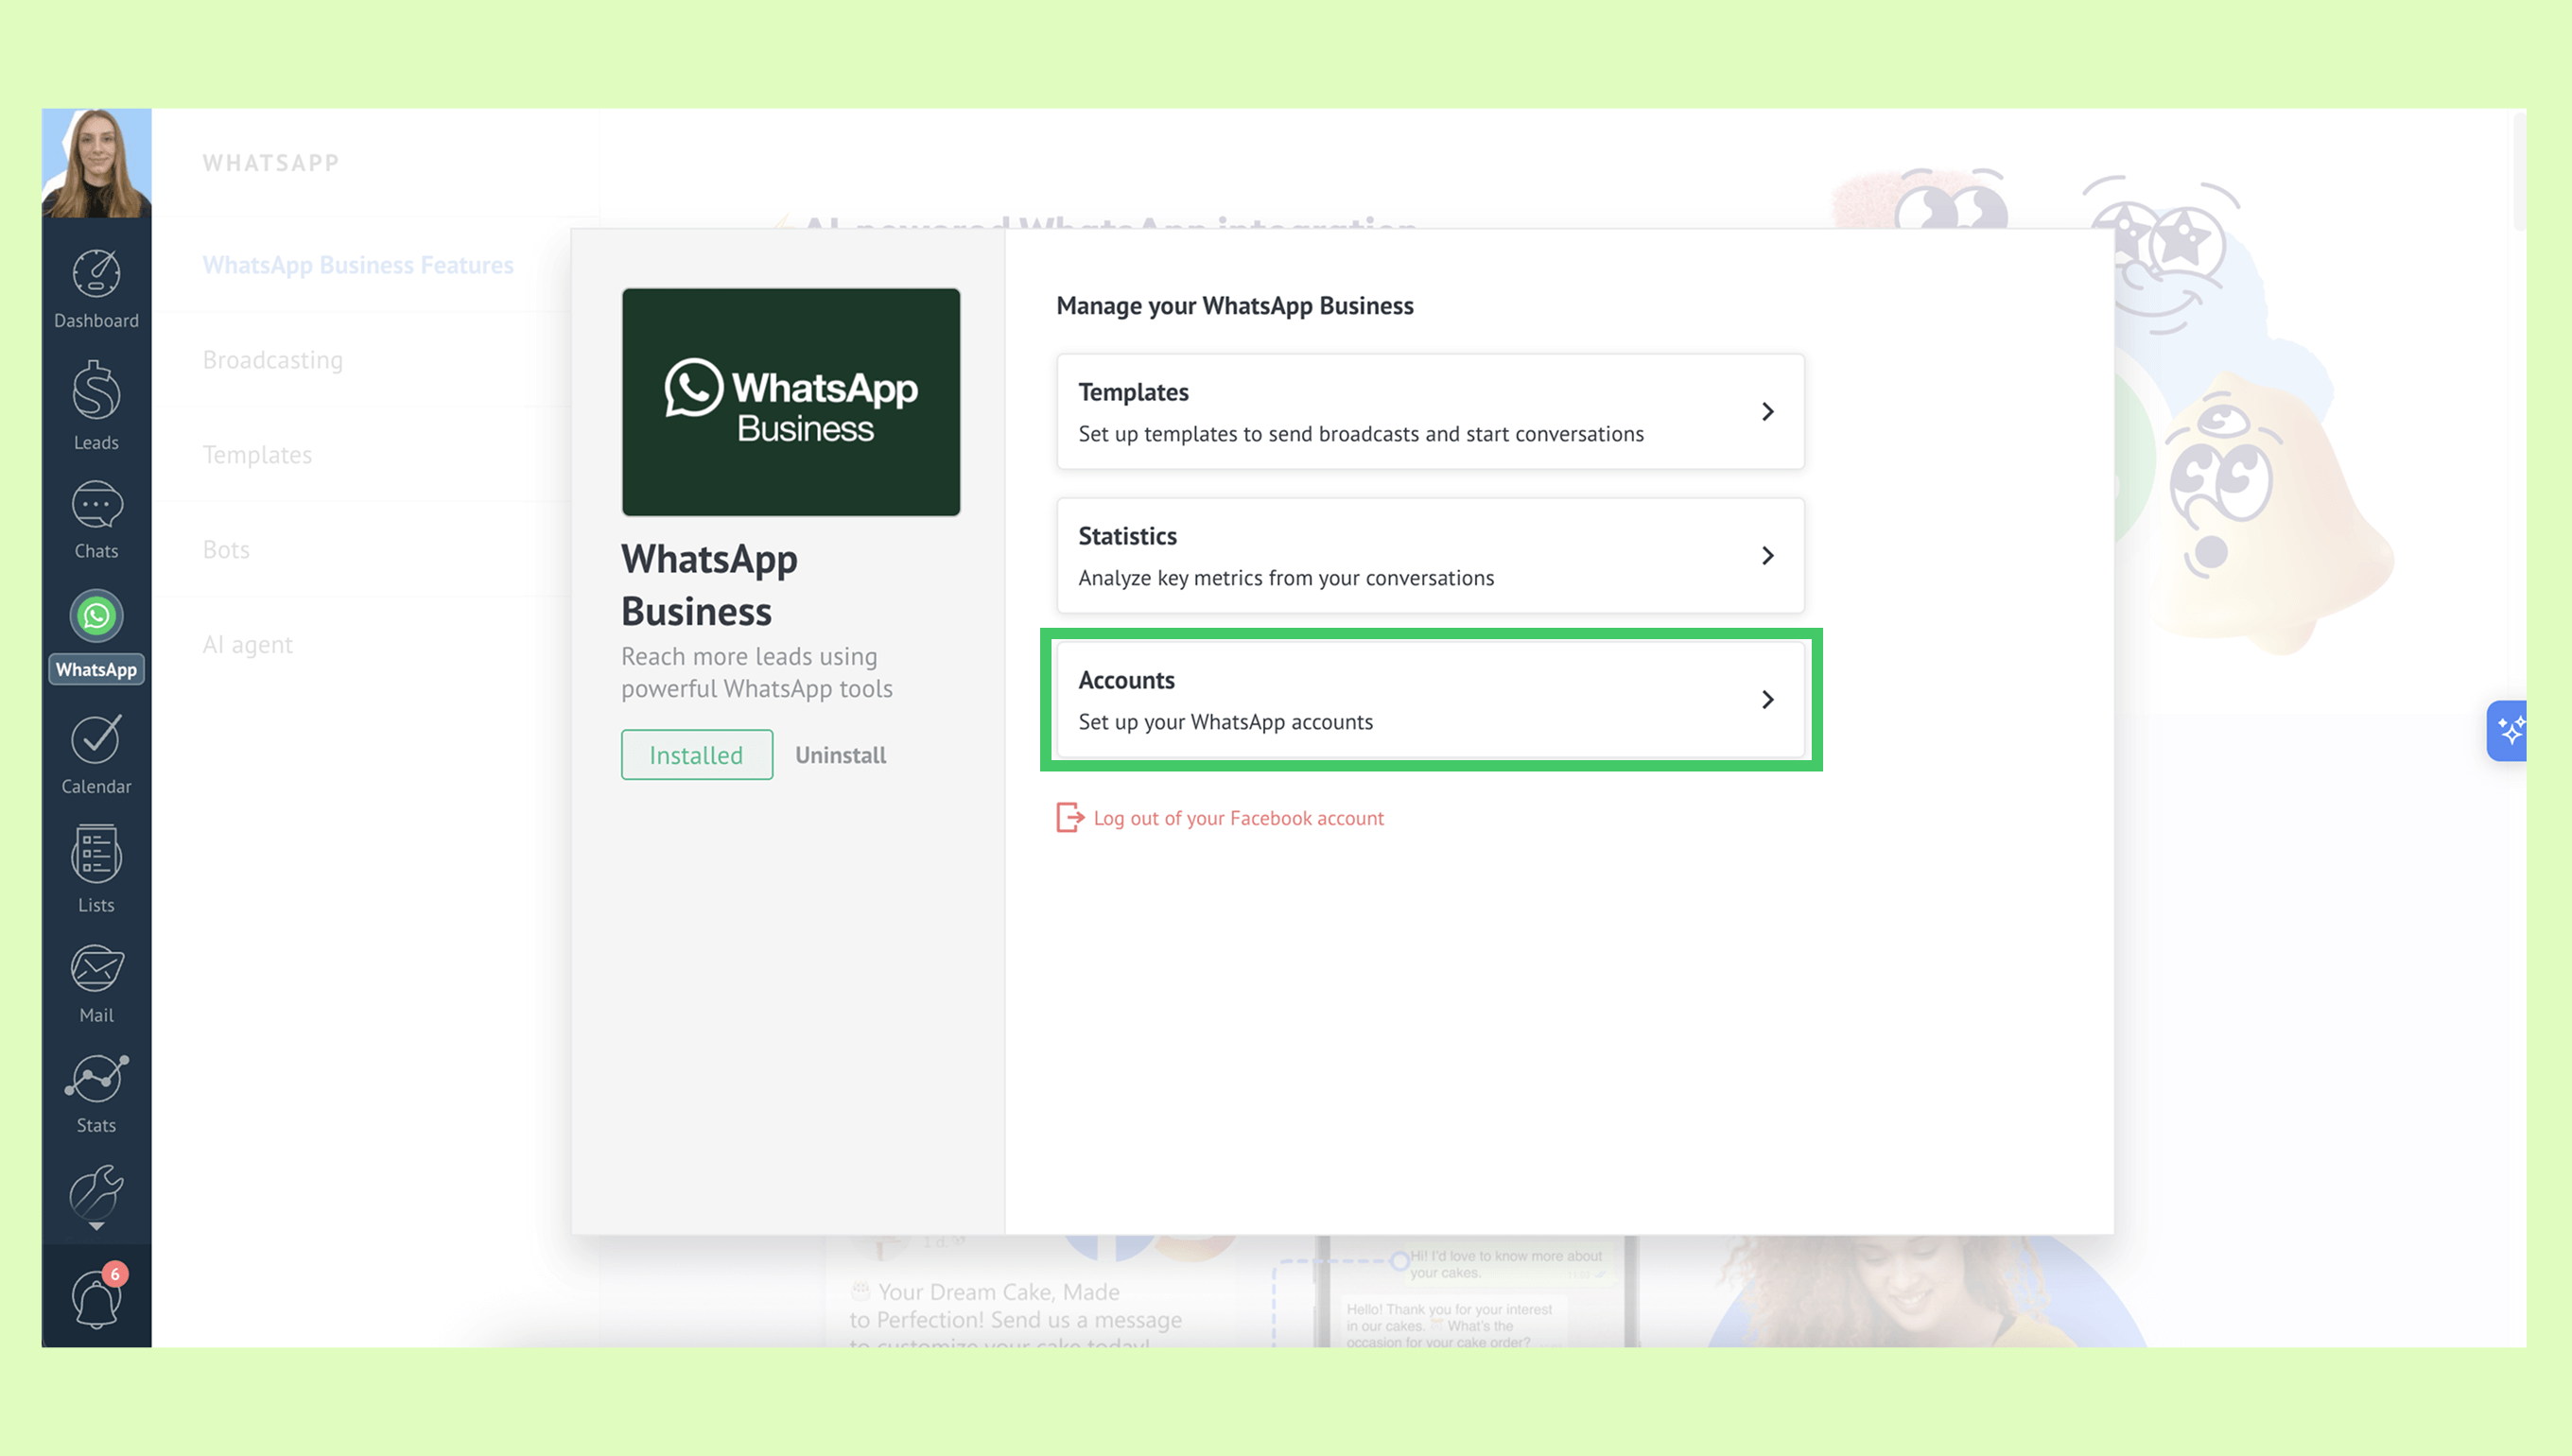The image size is (2572, 1456).
Task: Open Accounts card
Action: (1430, 700)
